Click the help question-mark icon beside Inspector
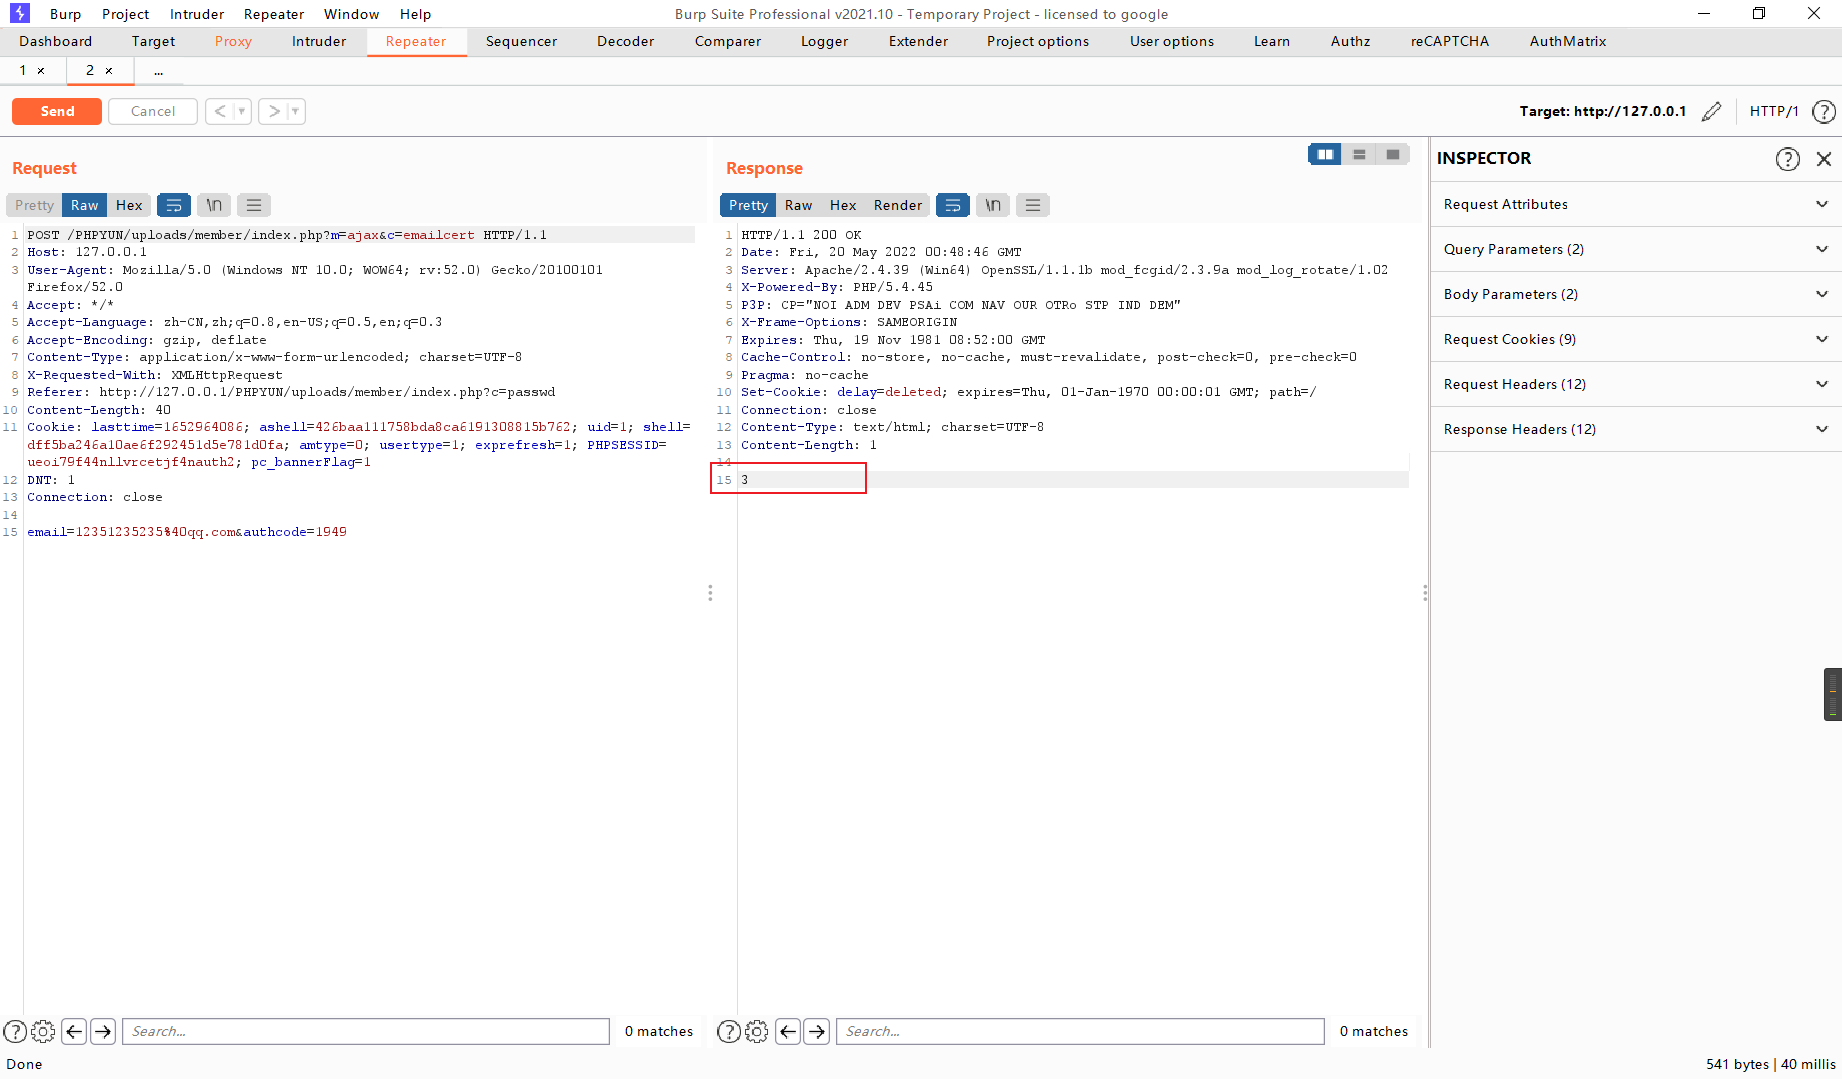The image size is (1842, 1080). click(1788, 158)
